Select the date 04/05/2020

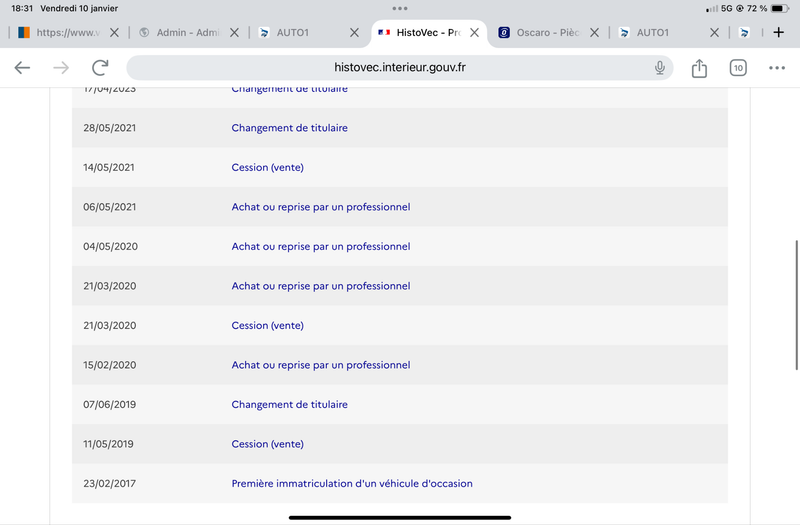click(110, 246)
